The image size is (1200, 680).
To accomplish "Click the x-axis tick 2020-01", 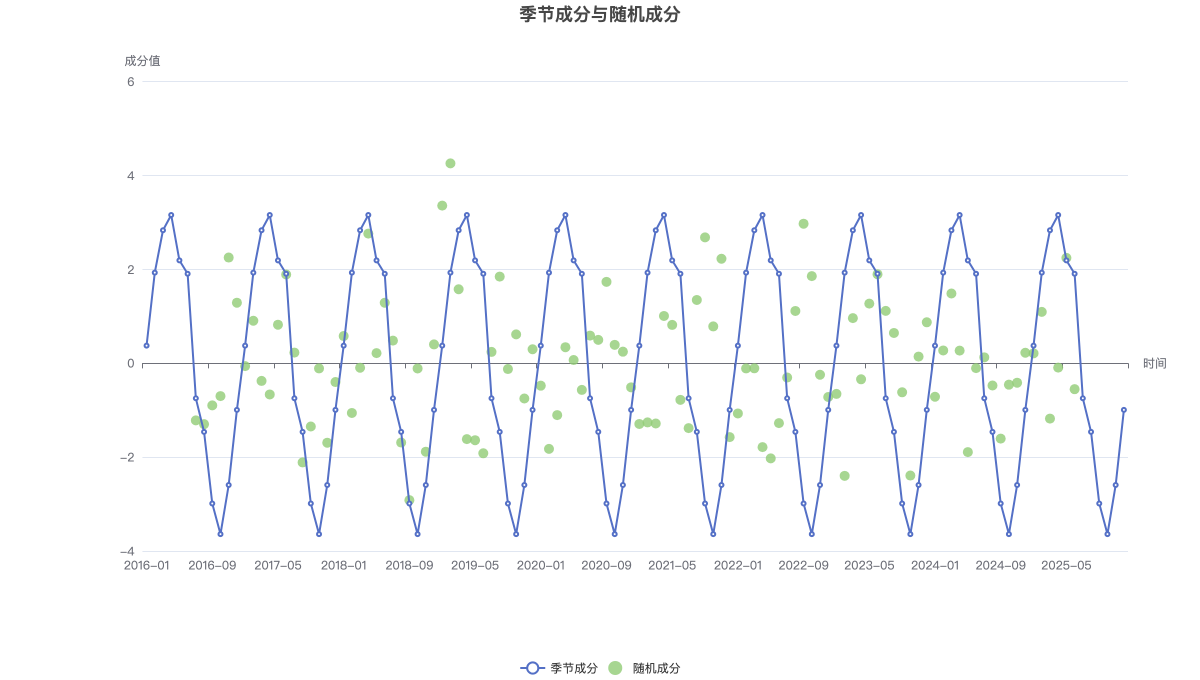I will click(x=540, y=565).
